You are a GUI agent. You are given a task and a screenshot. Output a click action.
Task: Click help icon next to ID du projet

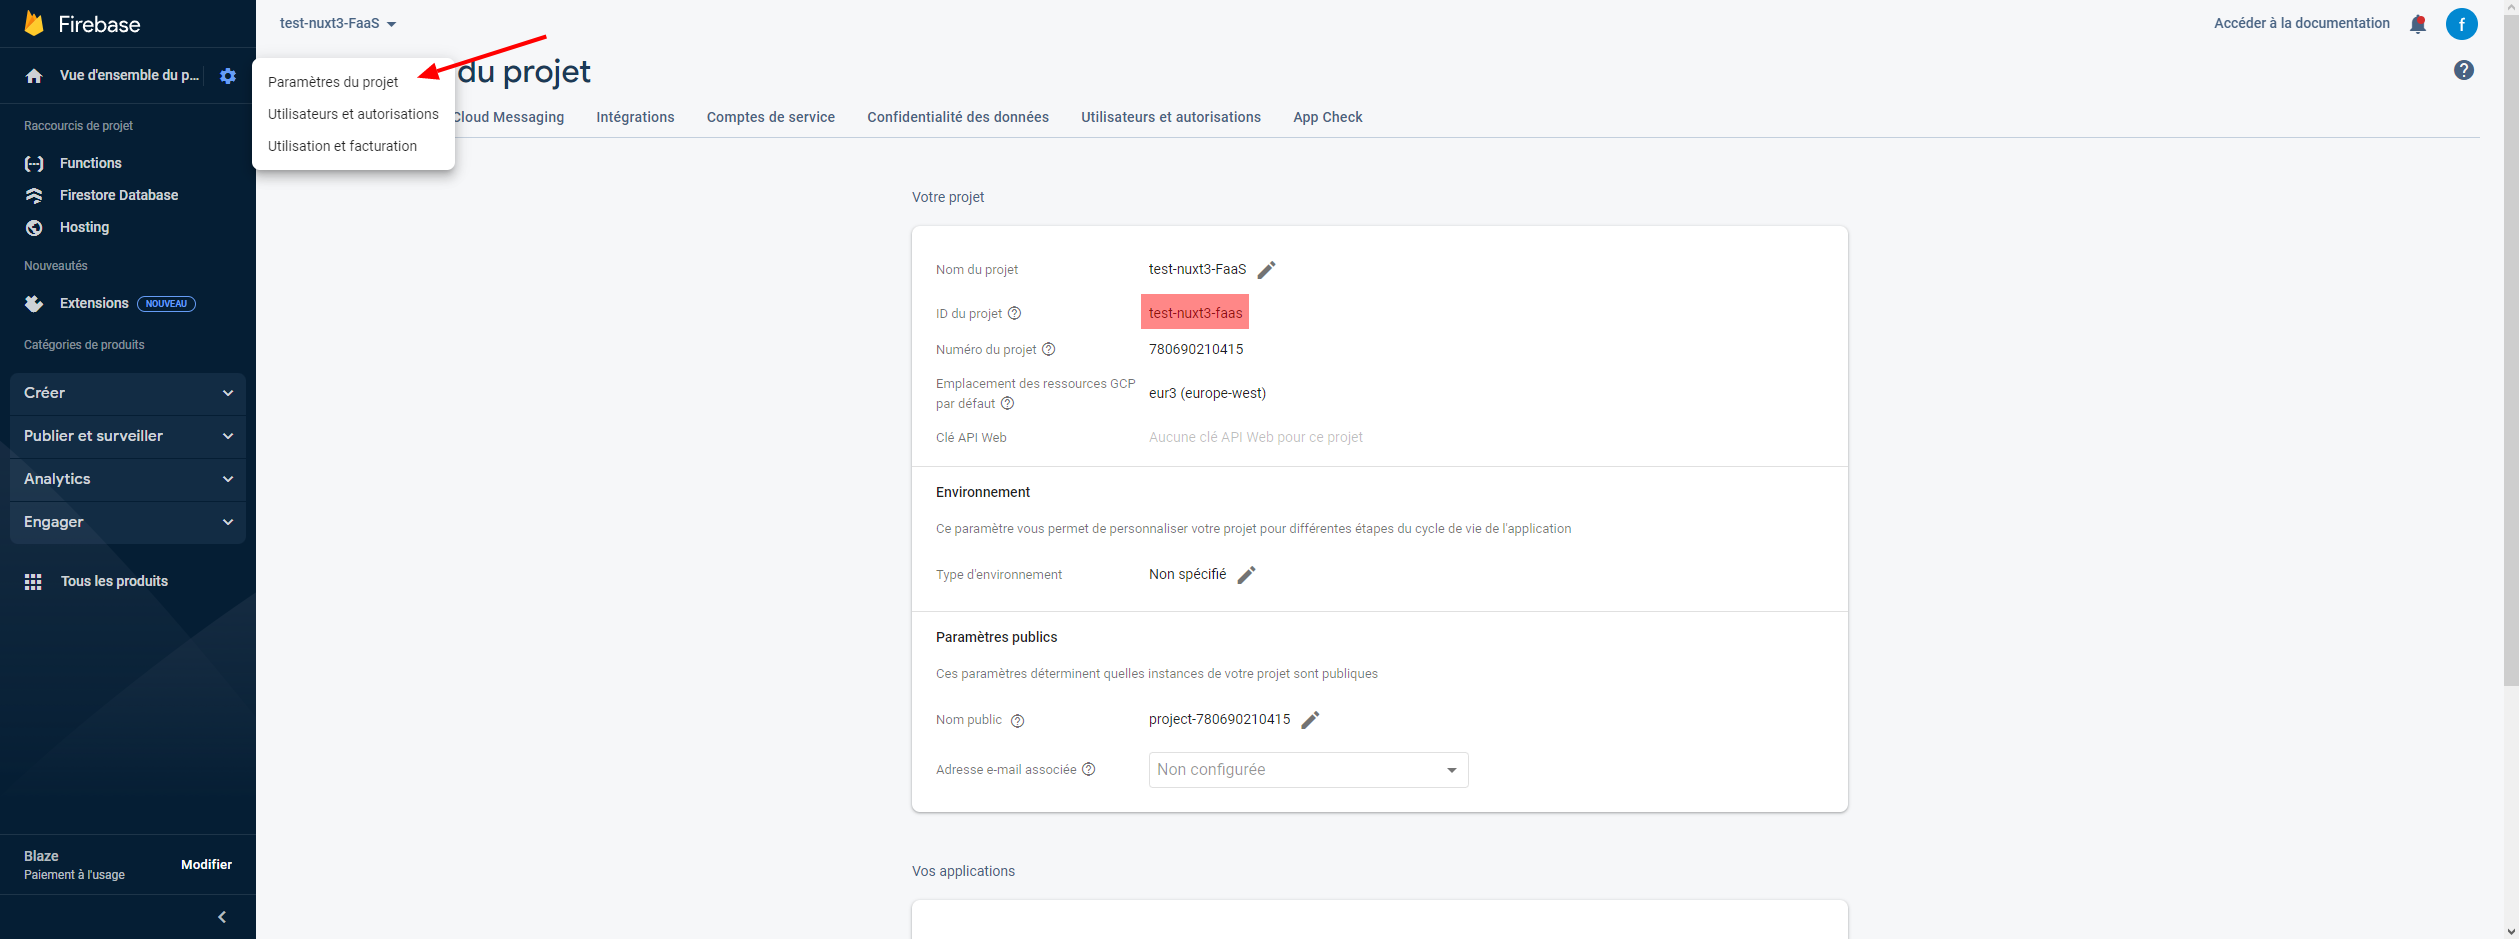click(x=1014, y=313)
